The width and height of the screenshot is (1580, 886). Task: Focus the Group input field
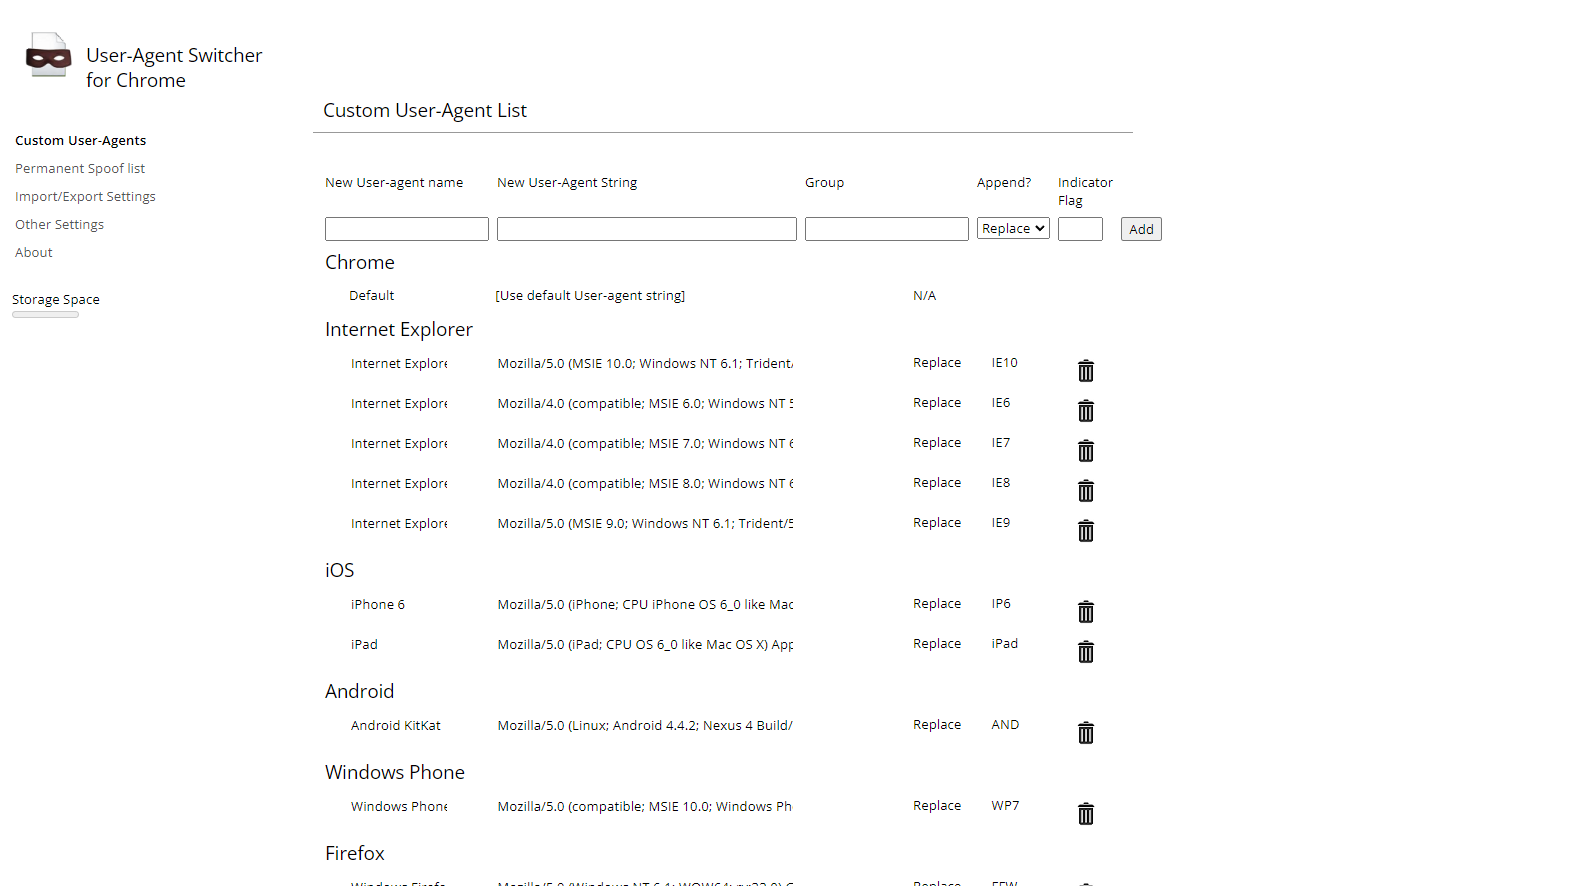point(887,229)
